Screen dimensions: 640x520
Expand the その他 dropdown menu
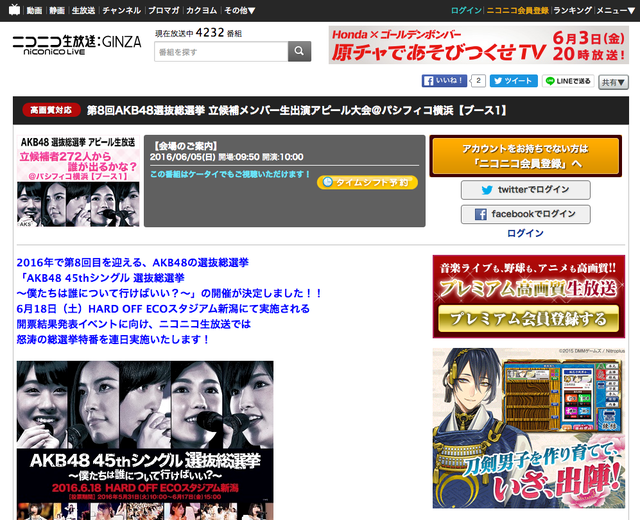click(240, 11)
